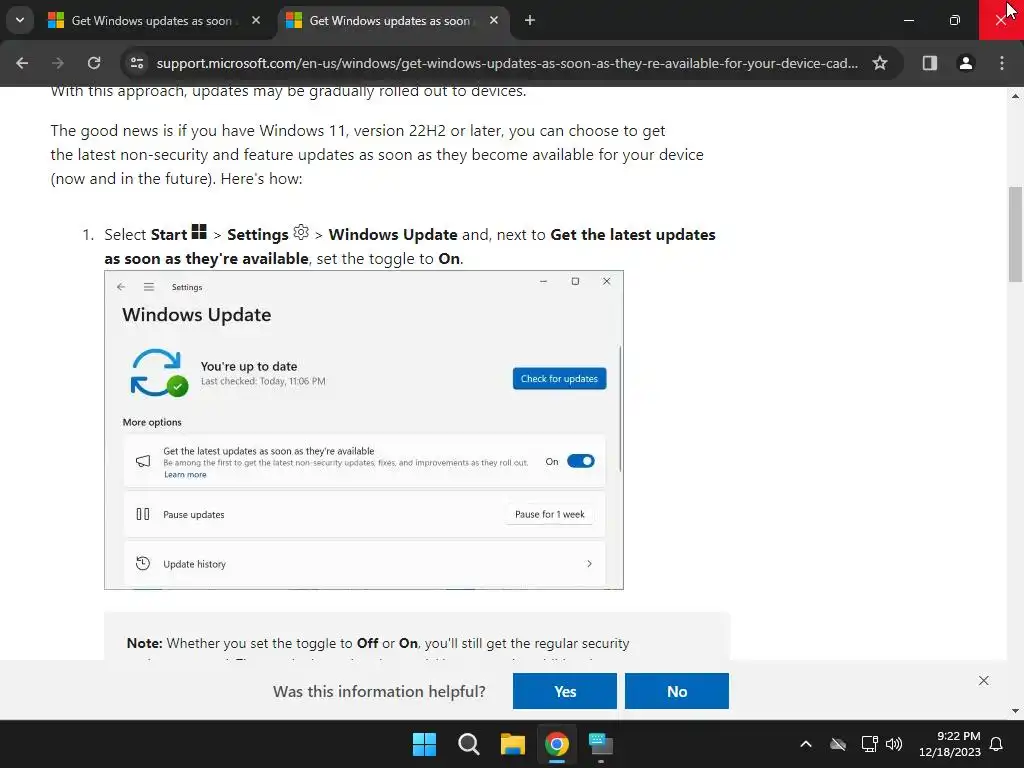Click the scrollbar down arrow

1015,711
